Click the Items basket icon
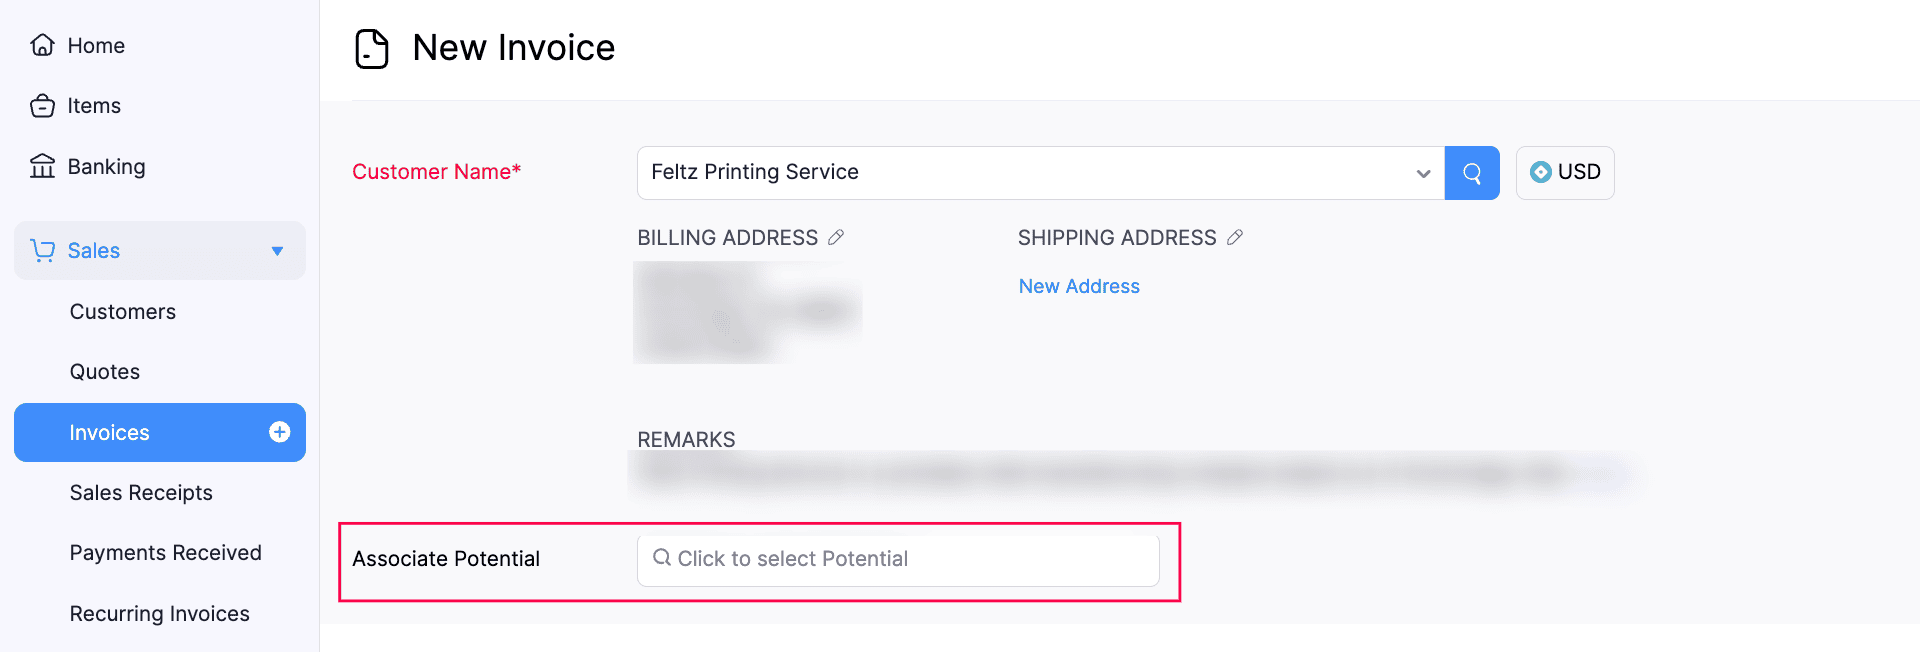Image resolution: width=1920 pixels, height=652 pixels. tap(42, 106)
